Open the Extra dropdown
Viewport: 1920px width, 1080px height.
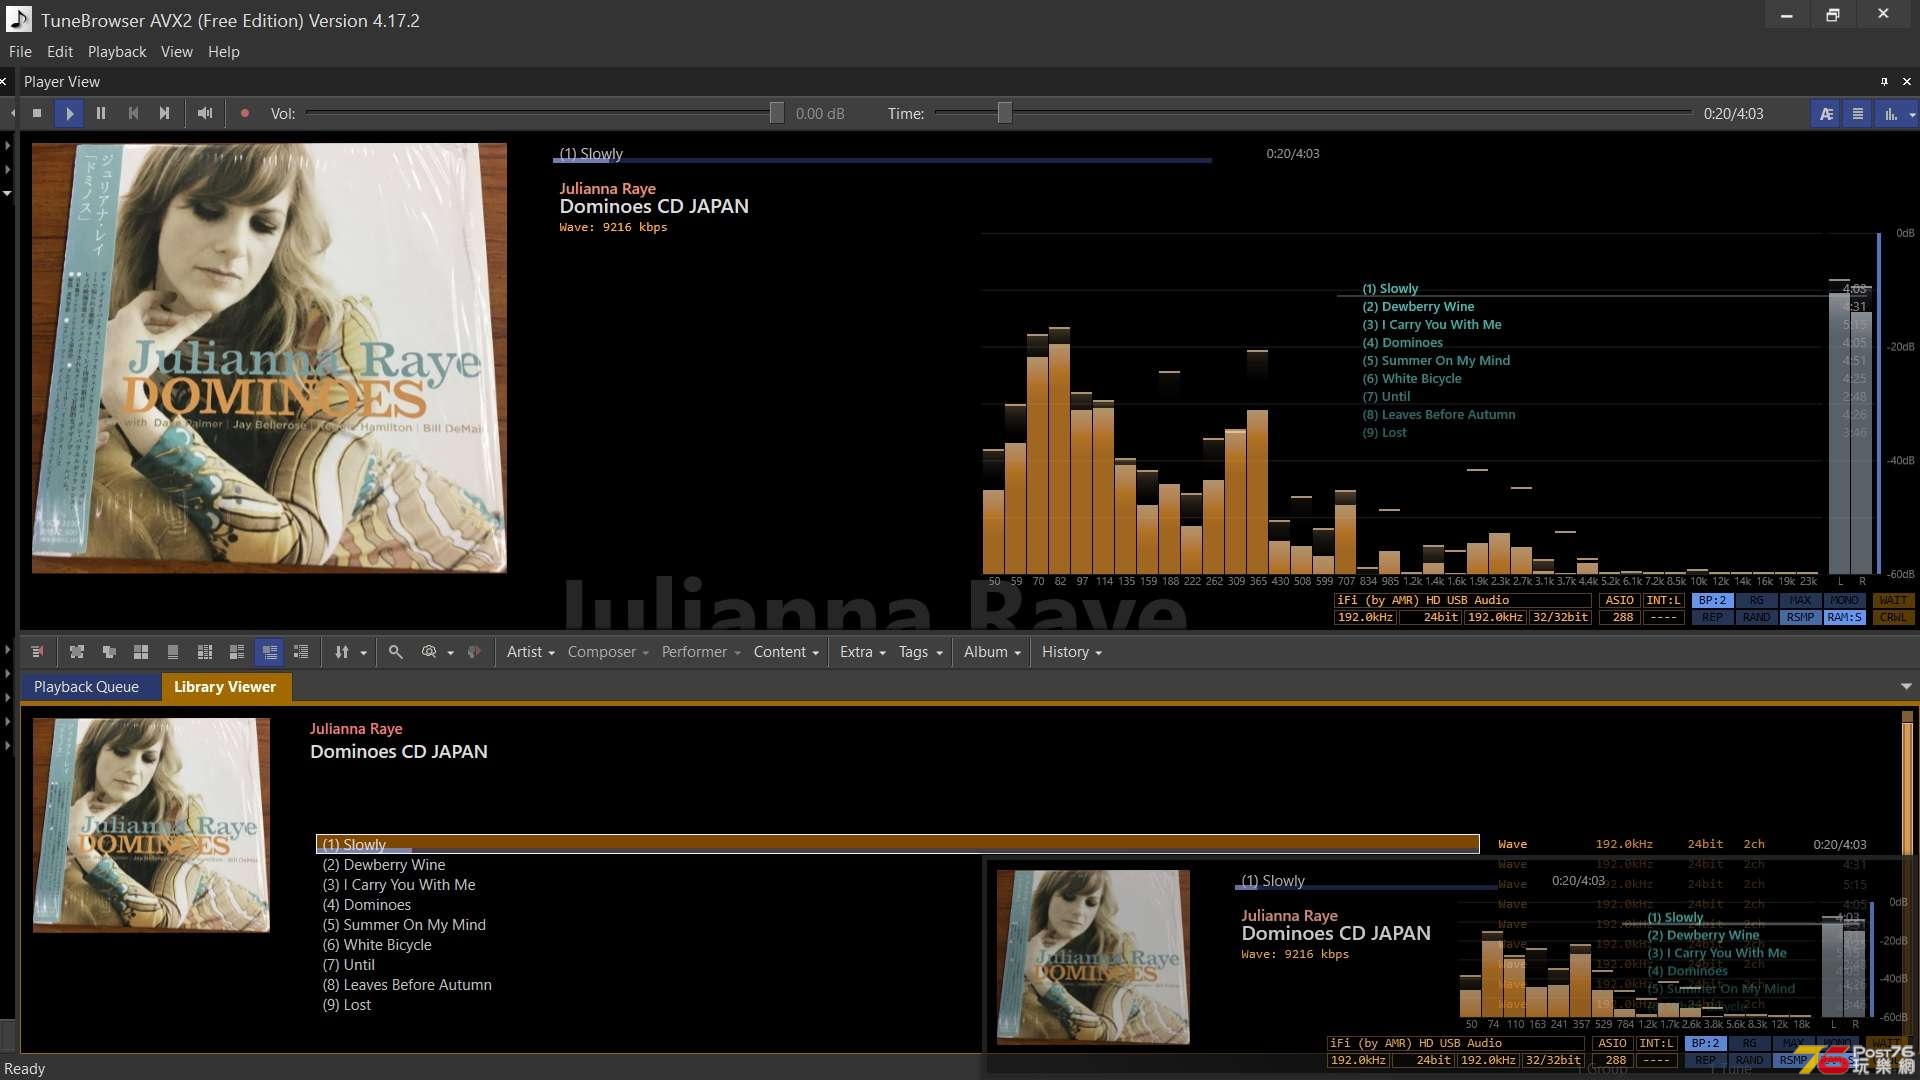[862, 652]
